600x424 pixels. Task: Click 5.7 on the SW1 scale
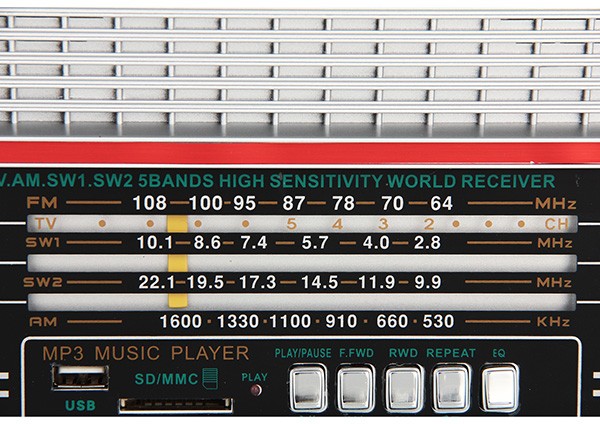[315, 243]
